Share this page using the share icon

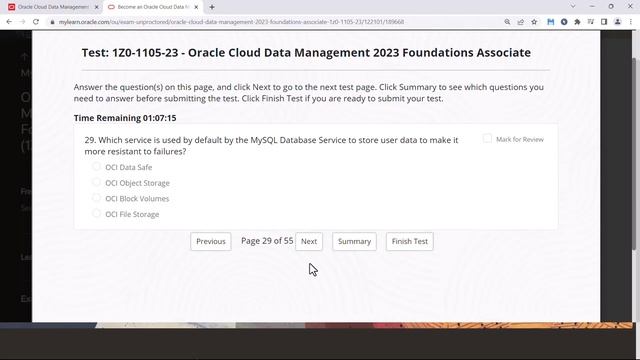(520, 22)
